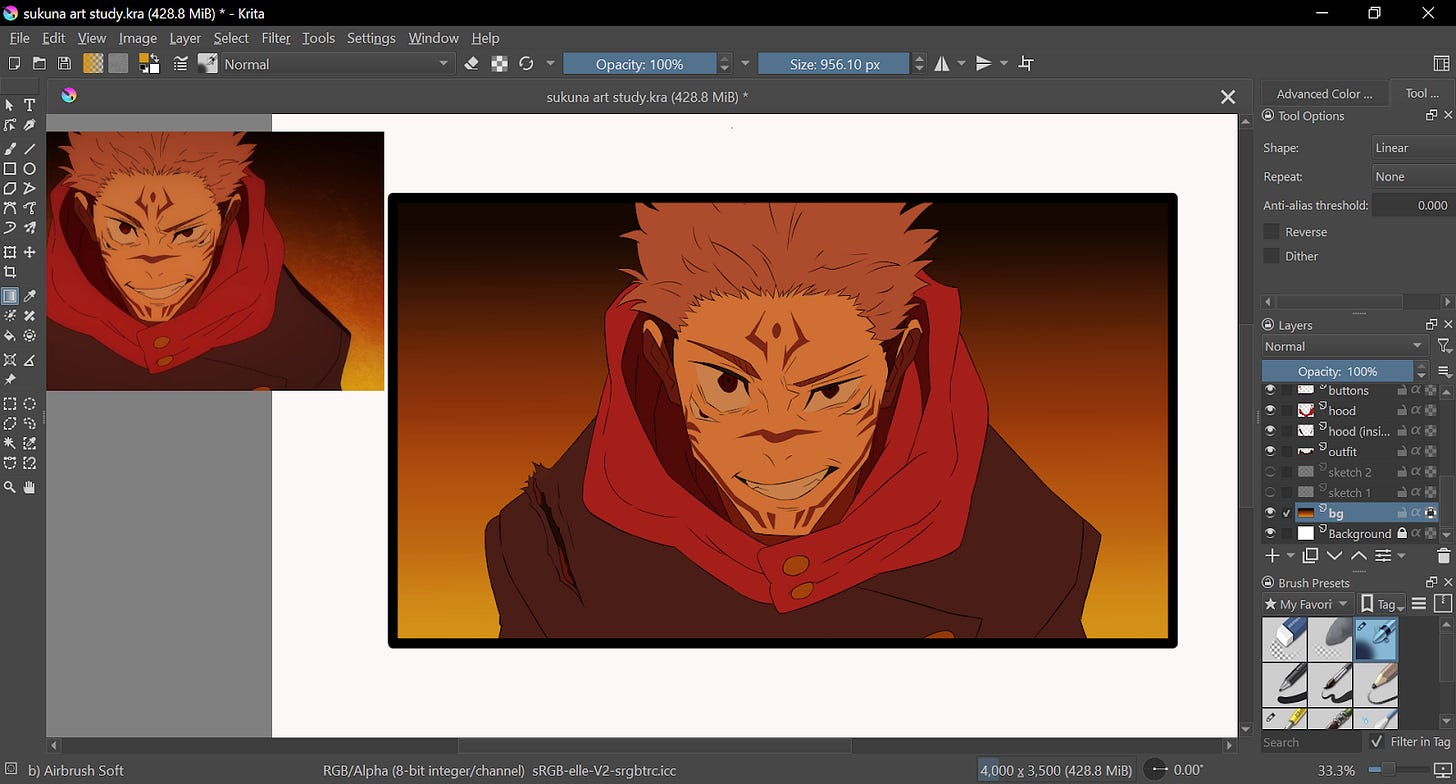Image resolution: width=1456 pixels, height=784 pixels.
Task: Open the gradient Shape Linear dropdown
Action: (1413, 148)
